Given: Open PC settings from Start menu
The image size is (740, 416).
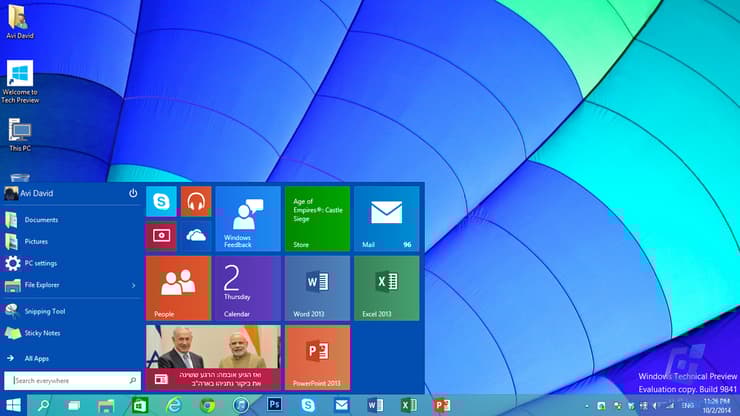Looking at the screenshot, I should click(x=72, y=263).
